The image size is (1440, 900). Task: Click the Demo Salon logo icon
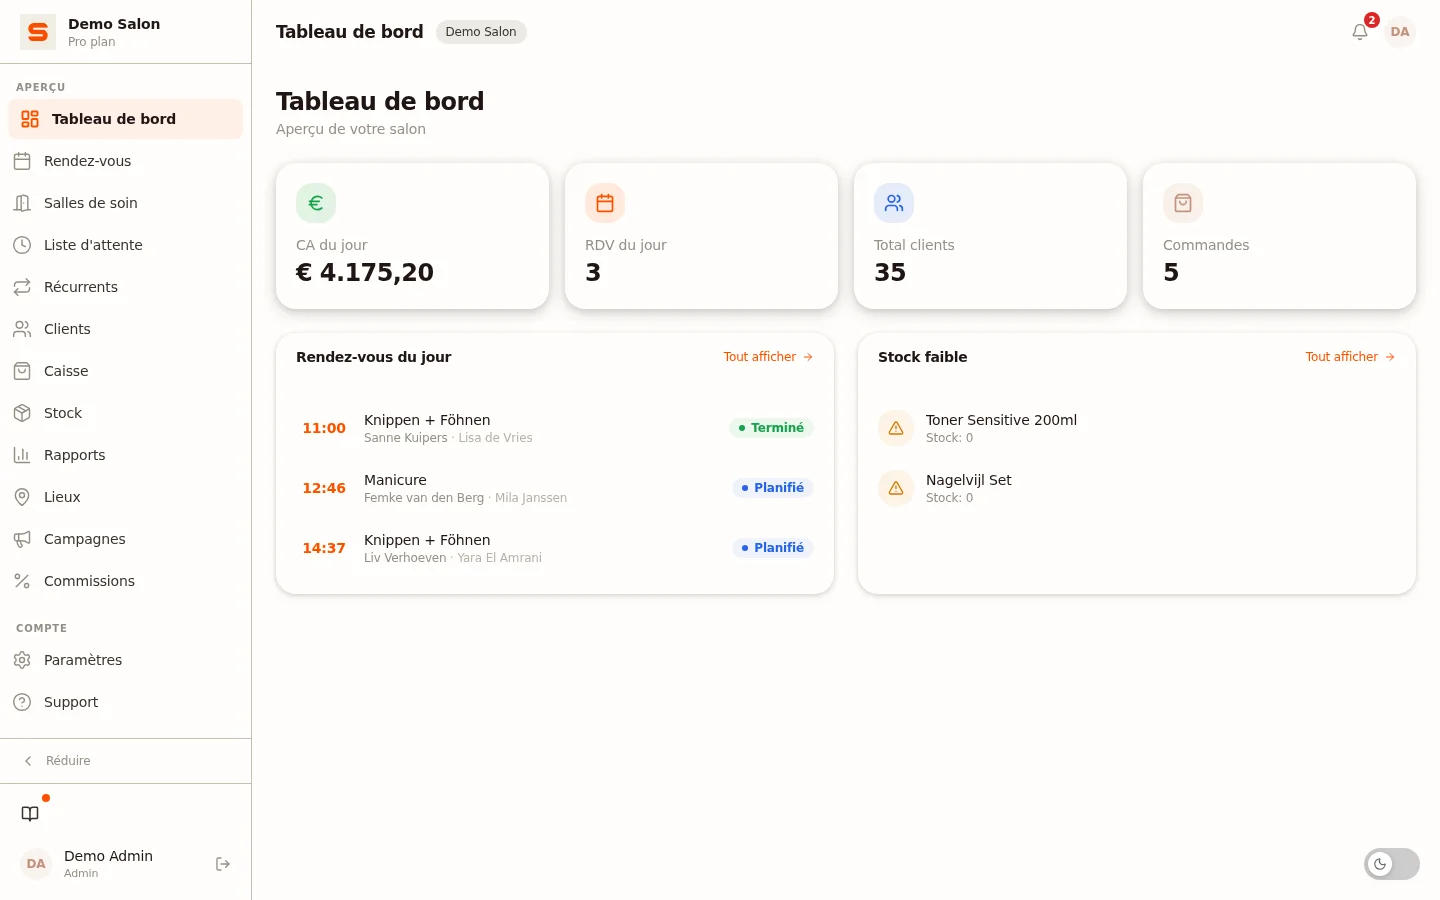[x=38, y=32]
